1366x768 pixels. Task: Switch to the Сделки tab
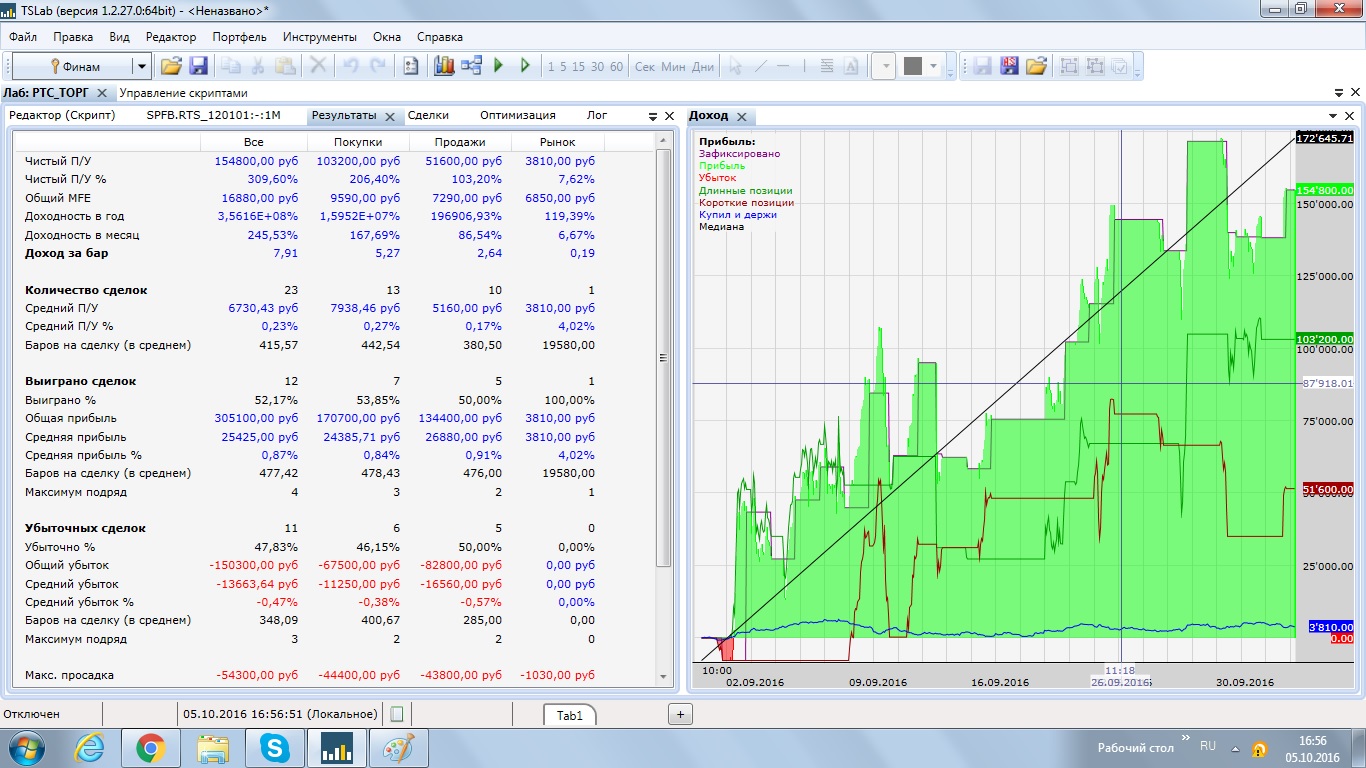428,115
